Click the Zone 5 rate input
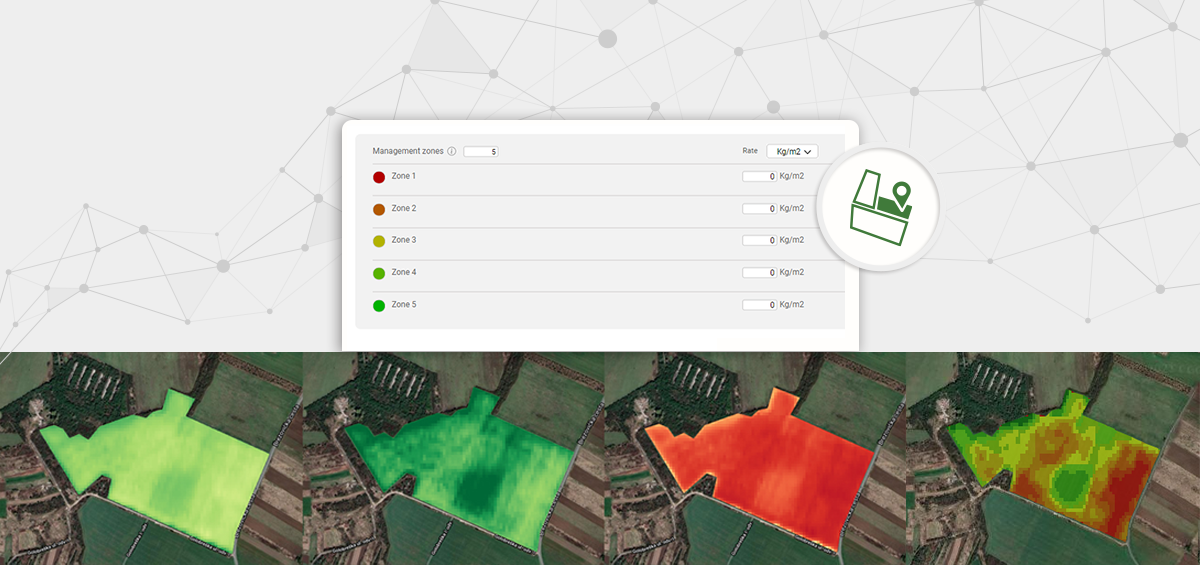The height and width of the screenshot is (565, 1200). coord(759,304)
